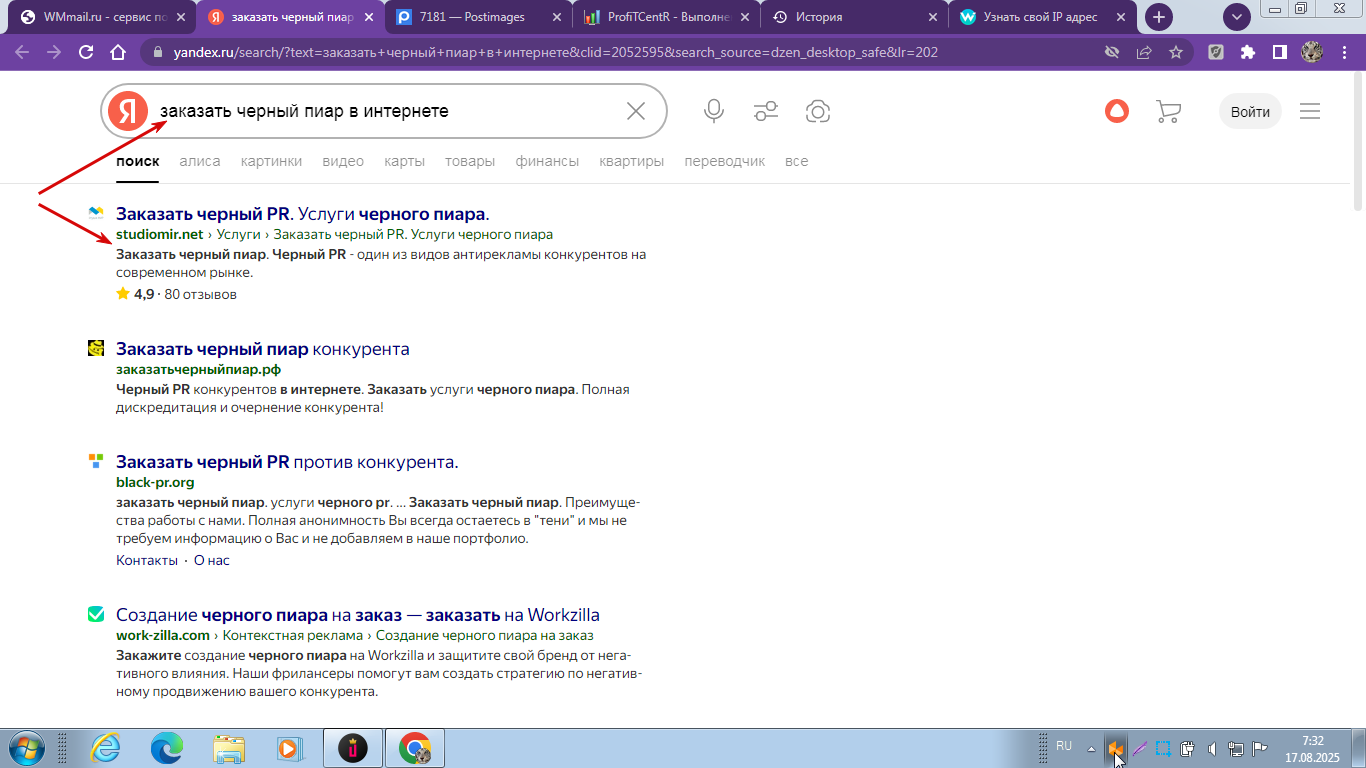
Task: Switch to the алиса tab
Action: (x=200, y=161)
